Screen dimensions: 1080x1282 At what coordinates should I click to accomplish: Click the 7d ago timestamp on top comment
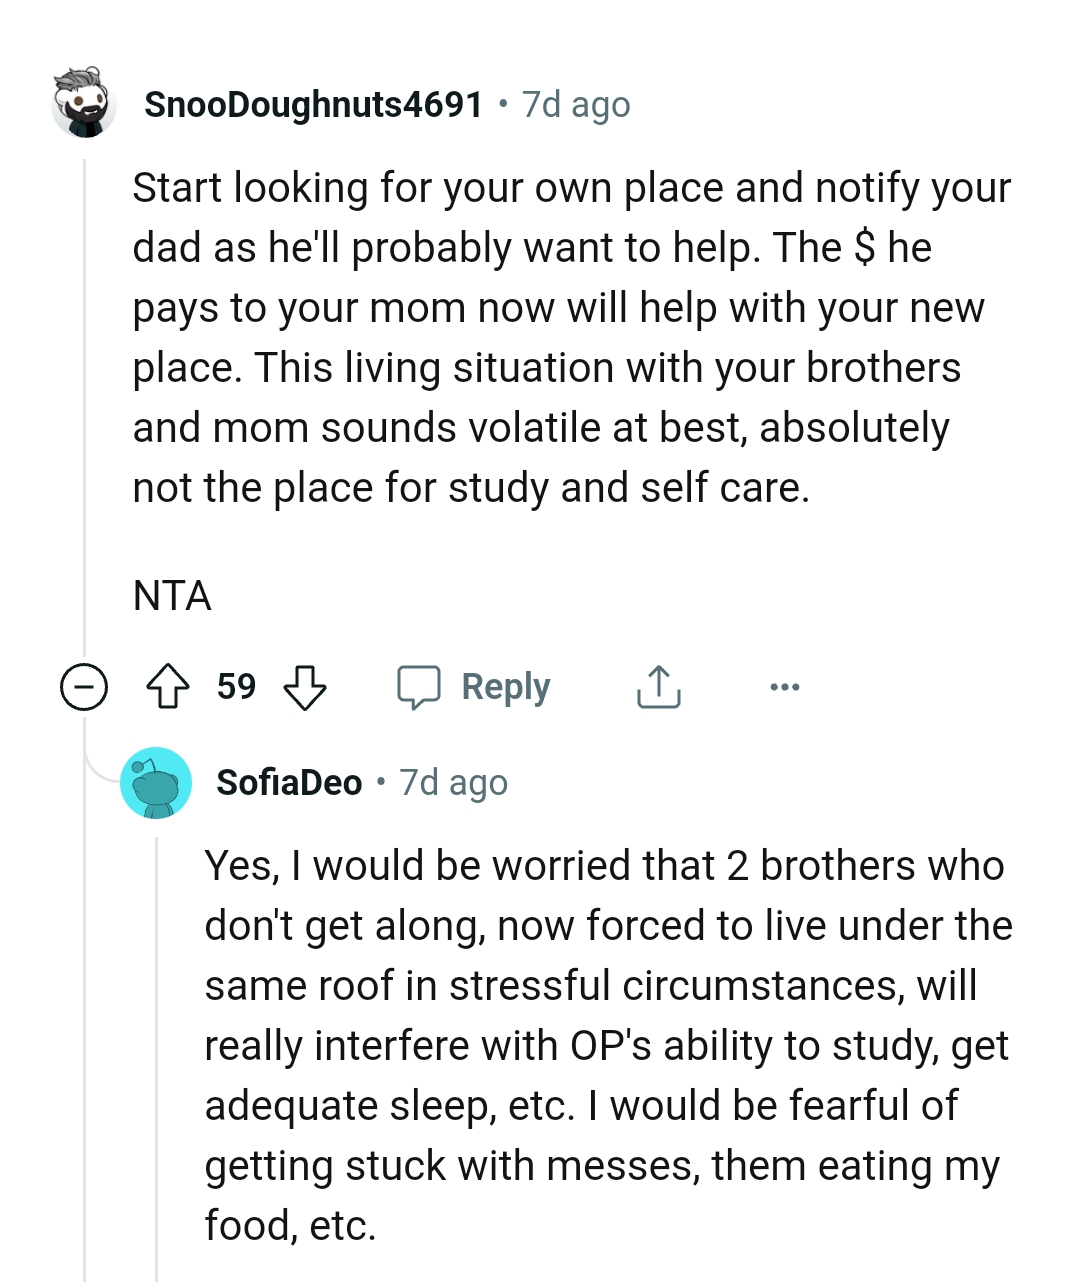574,103
